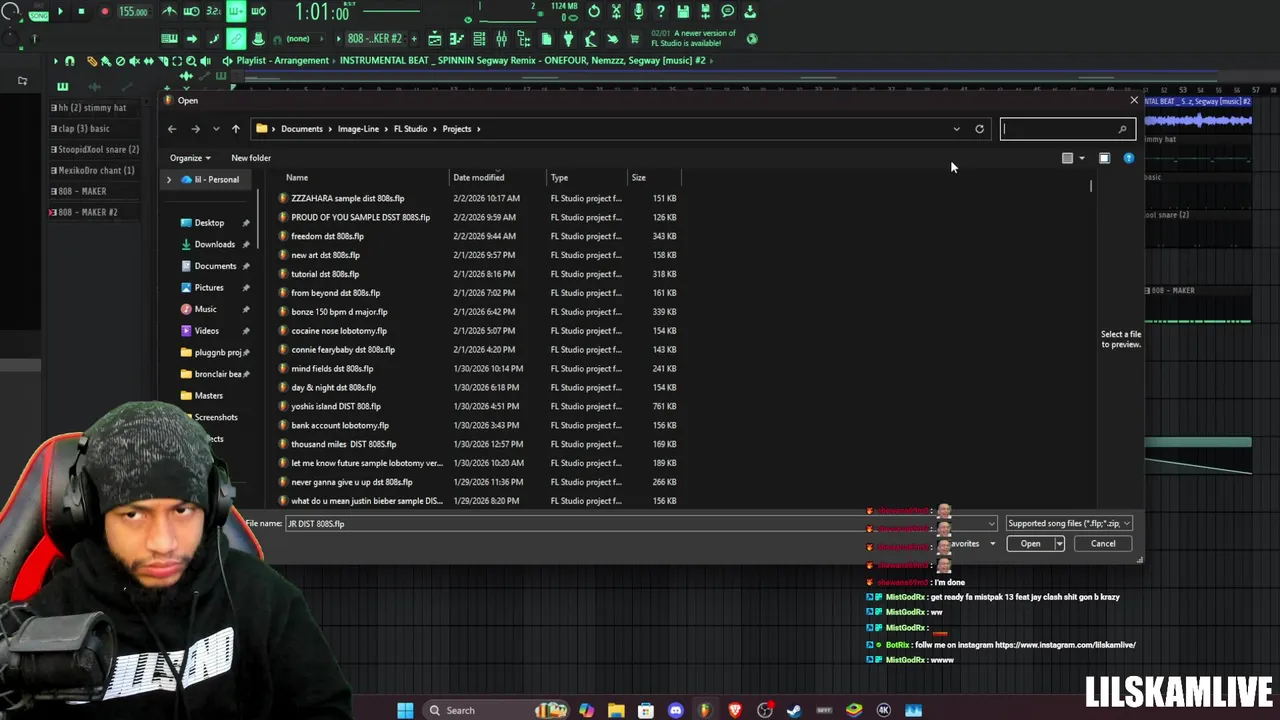Toggle the 3.2.1 countdown before recording
The width and height of the screenshot is (1280, 720).
coord(213,11)
